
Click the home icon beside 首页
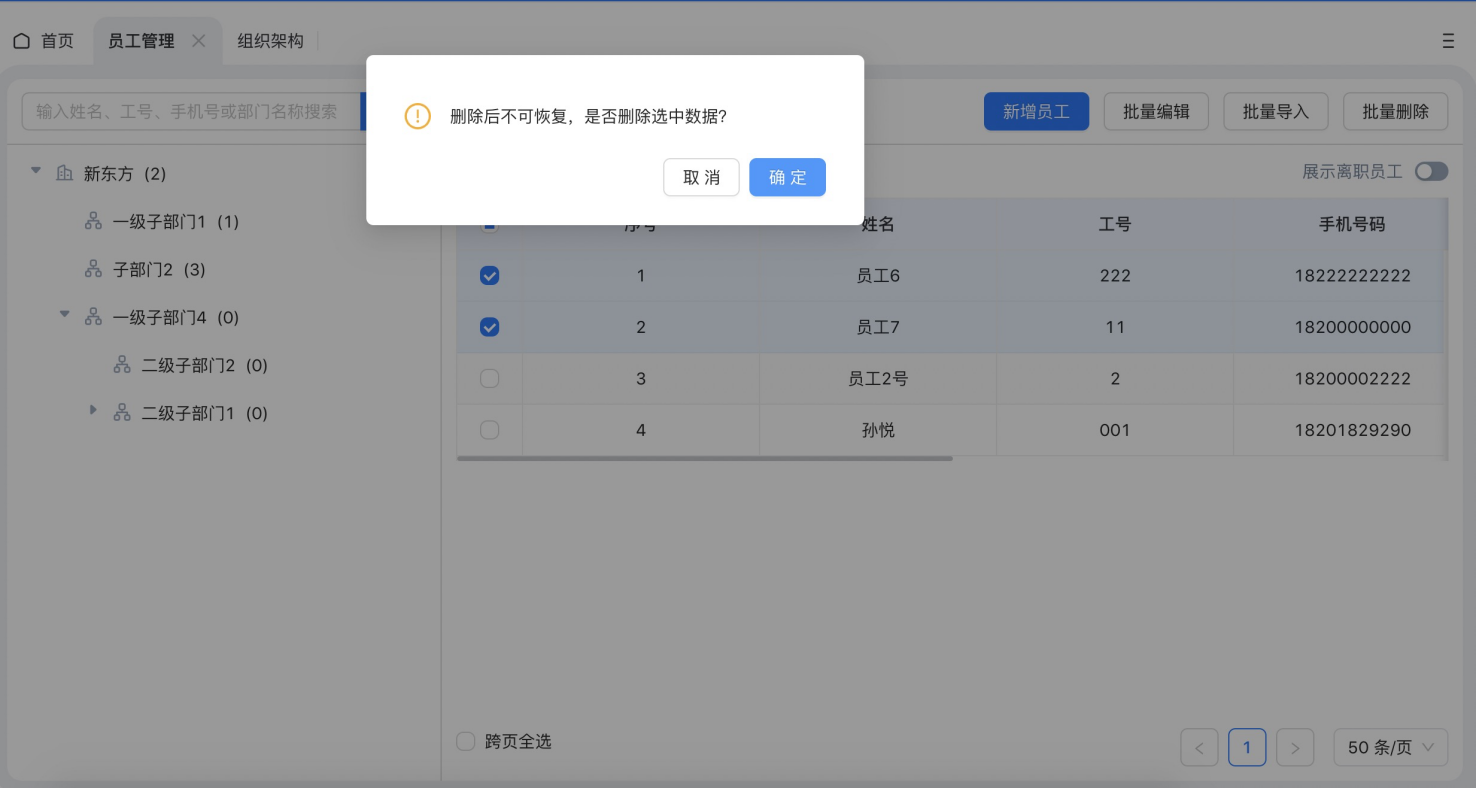[22, 41]
